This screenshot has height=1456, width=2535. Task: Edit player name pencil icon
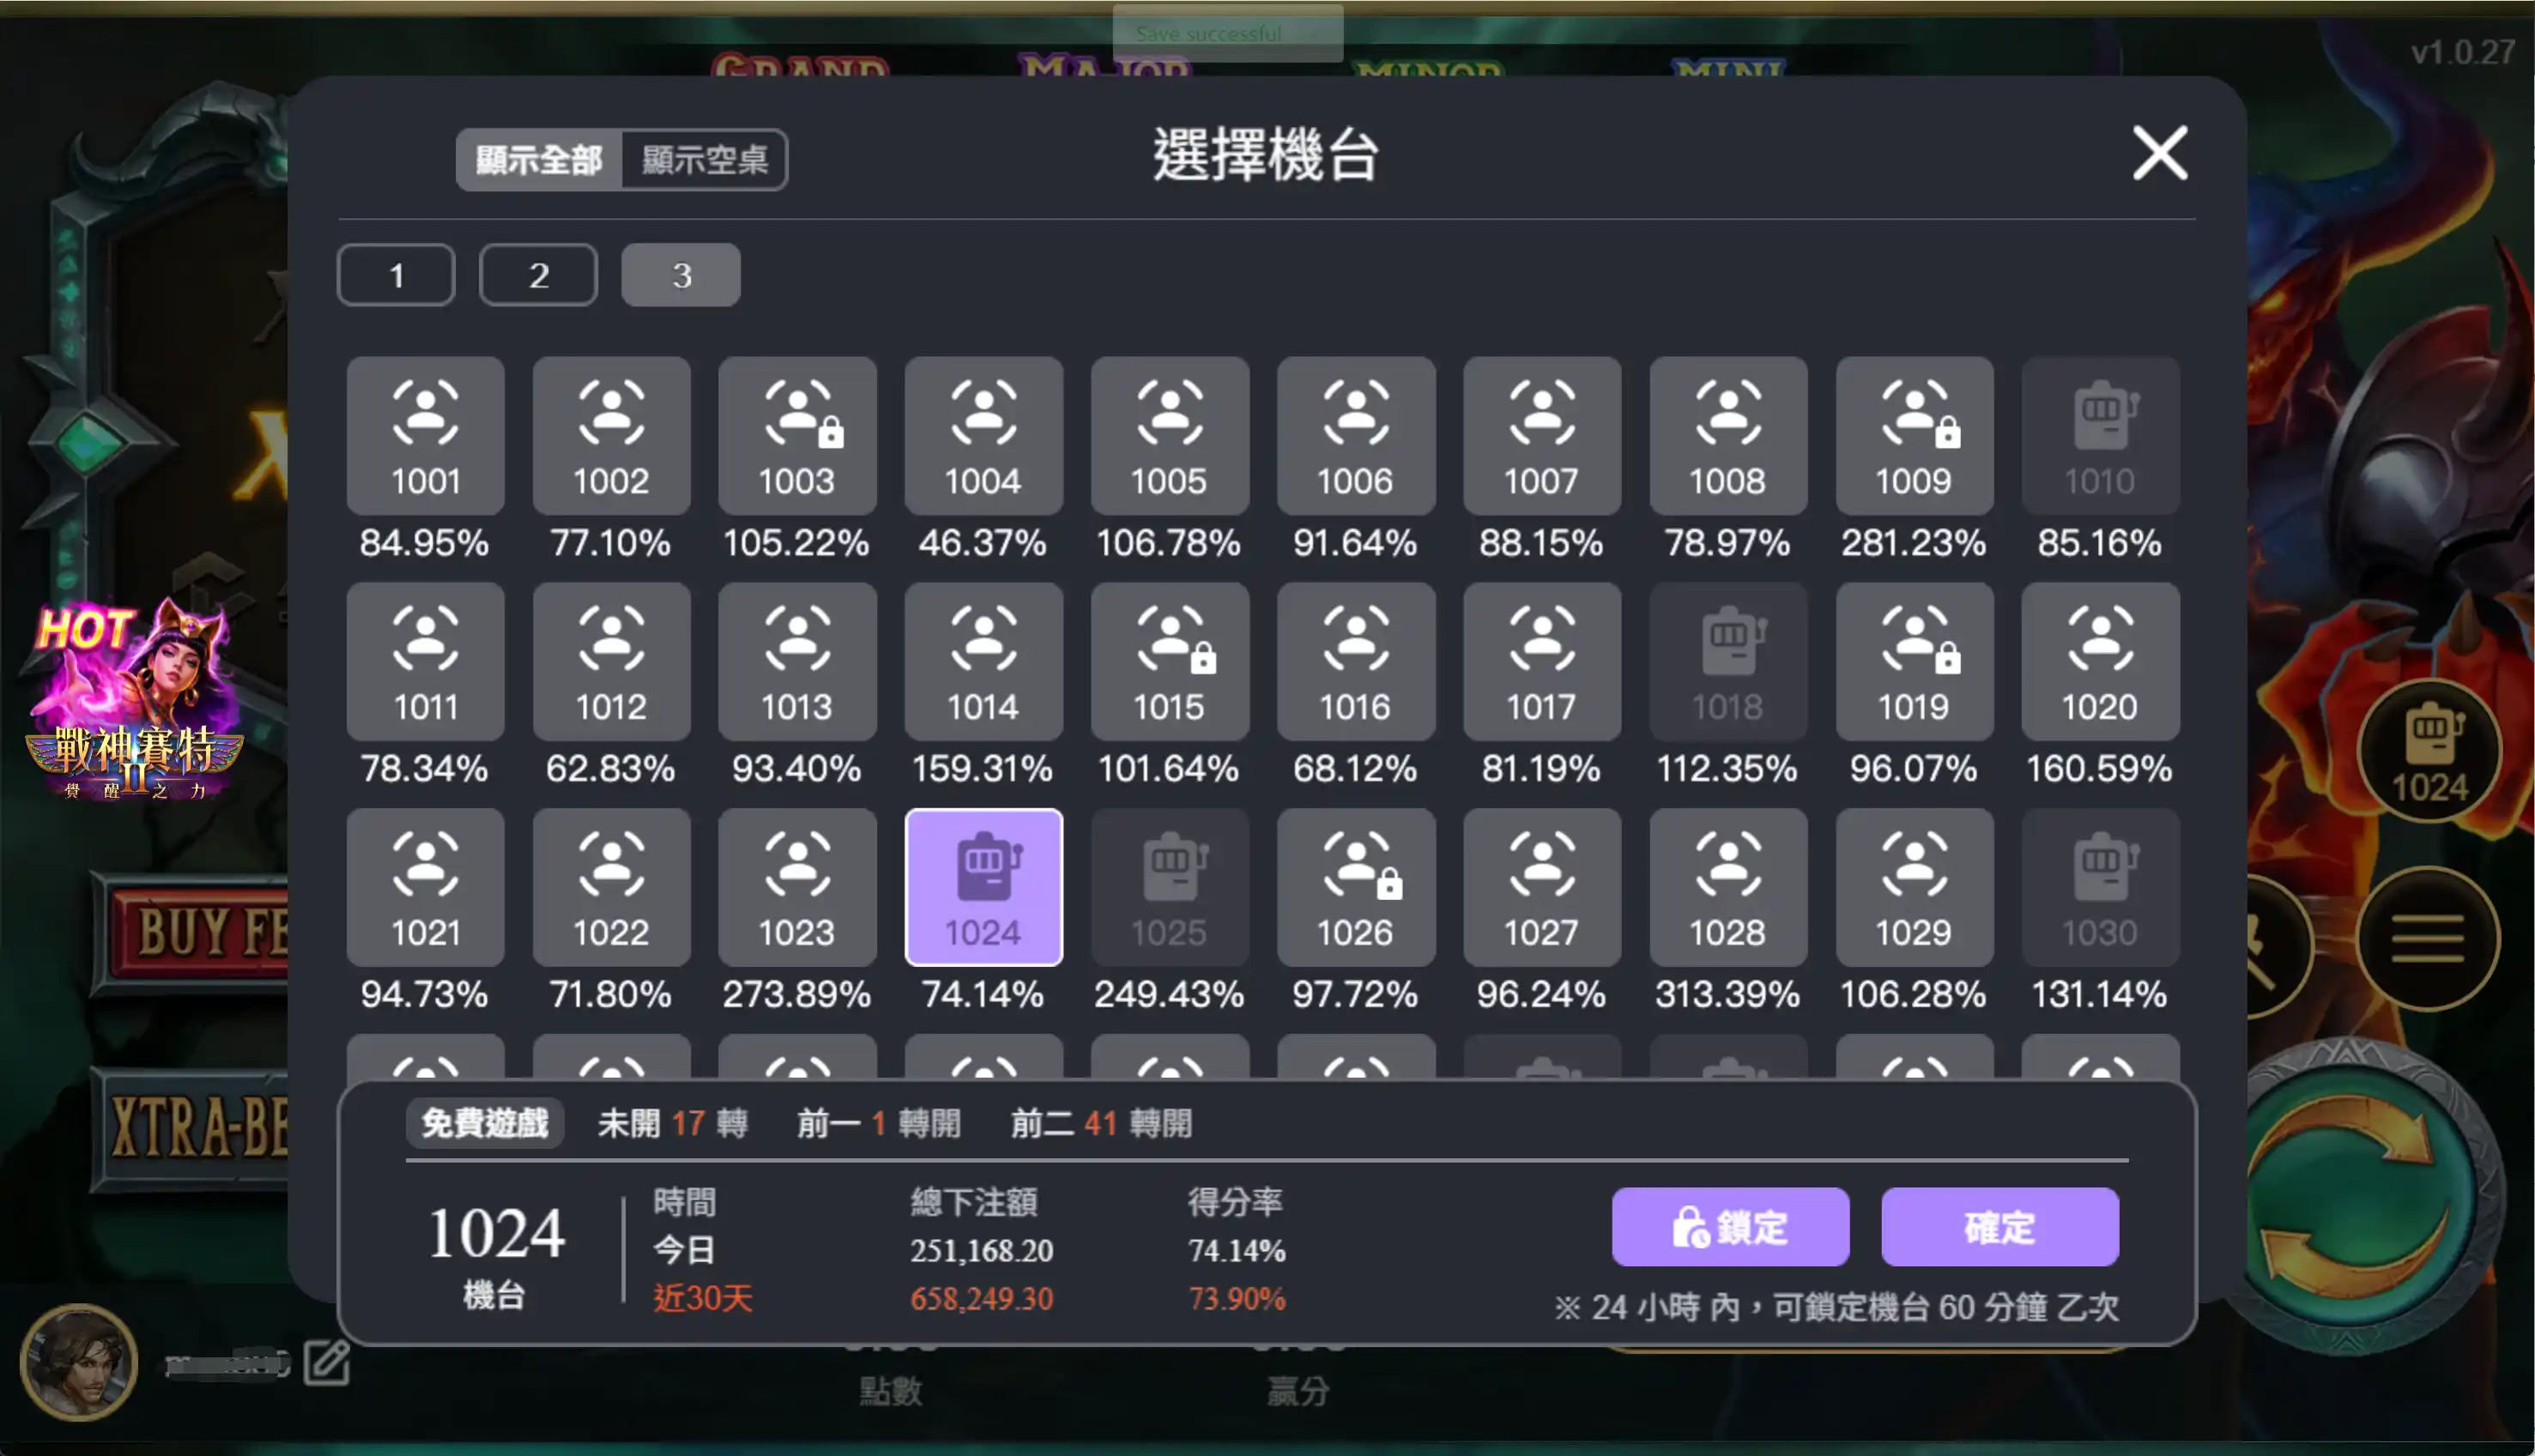click(x=327, y=1362)
